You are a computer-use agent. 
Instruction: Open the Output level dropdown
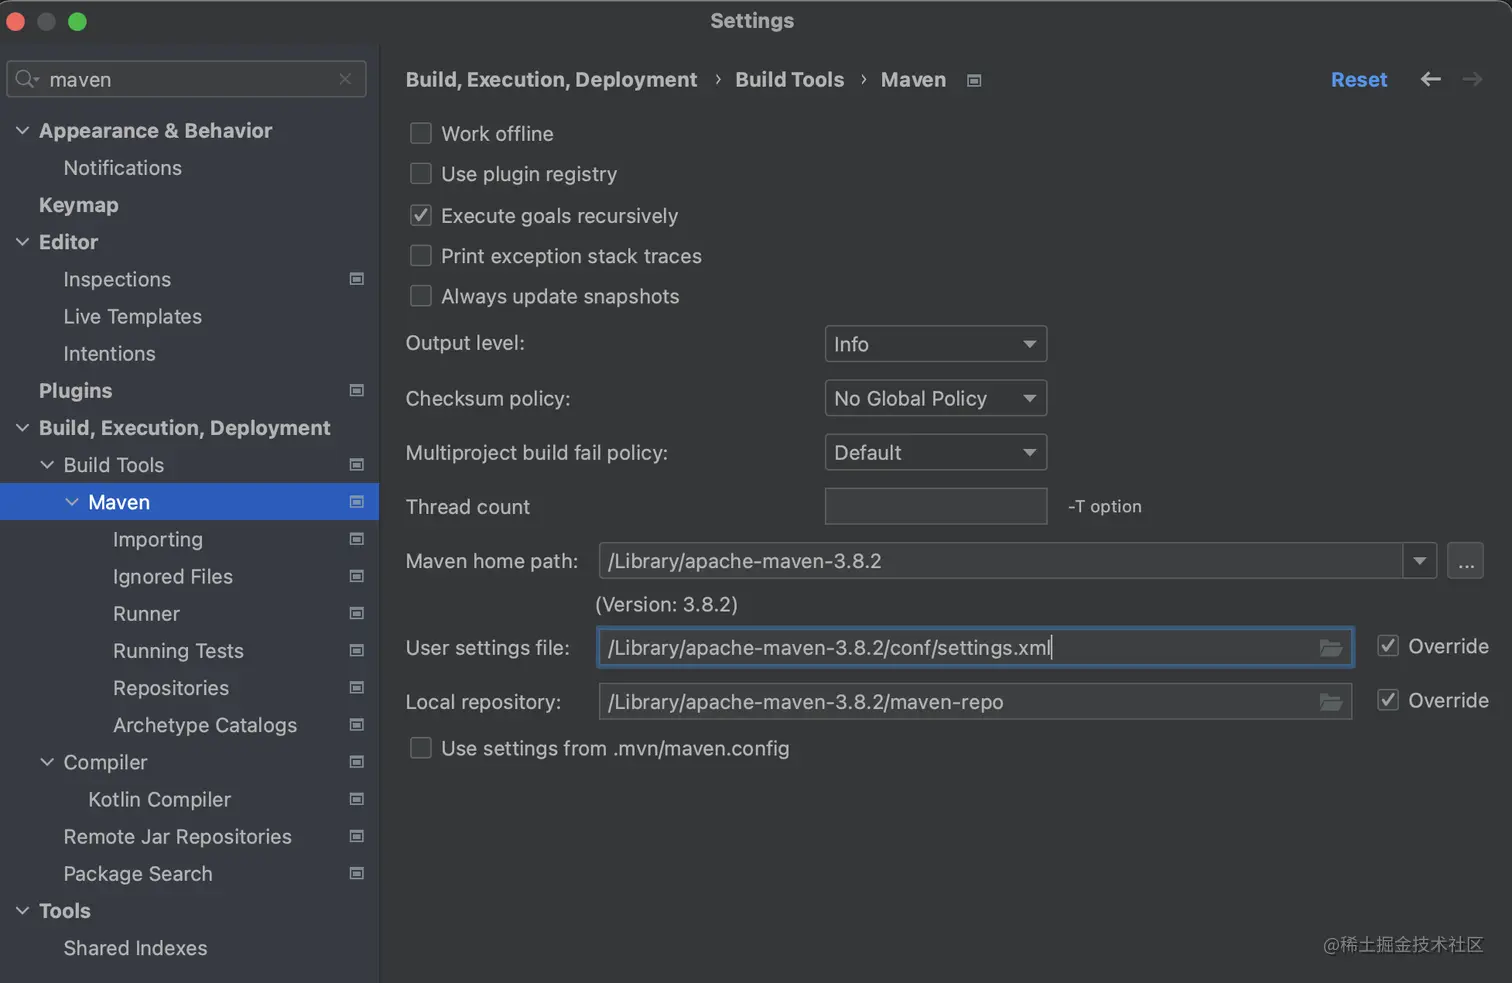click(935, 344)
